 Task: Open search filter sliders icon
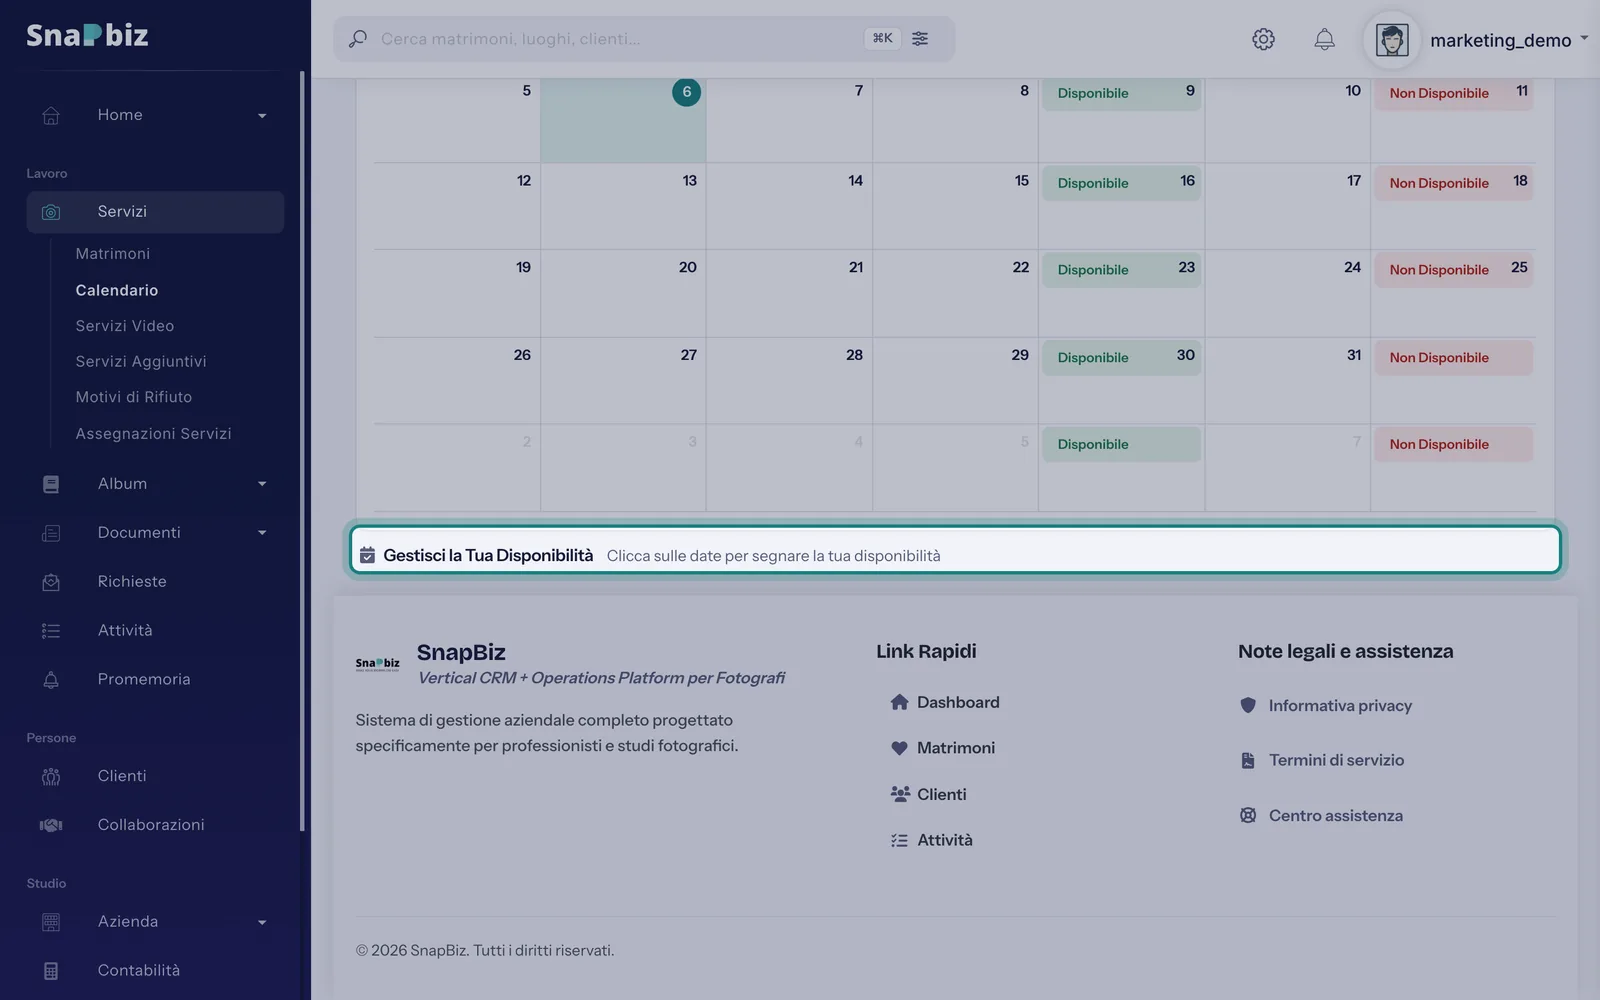click(x=920, y=38)
